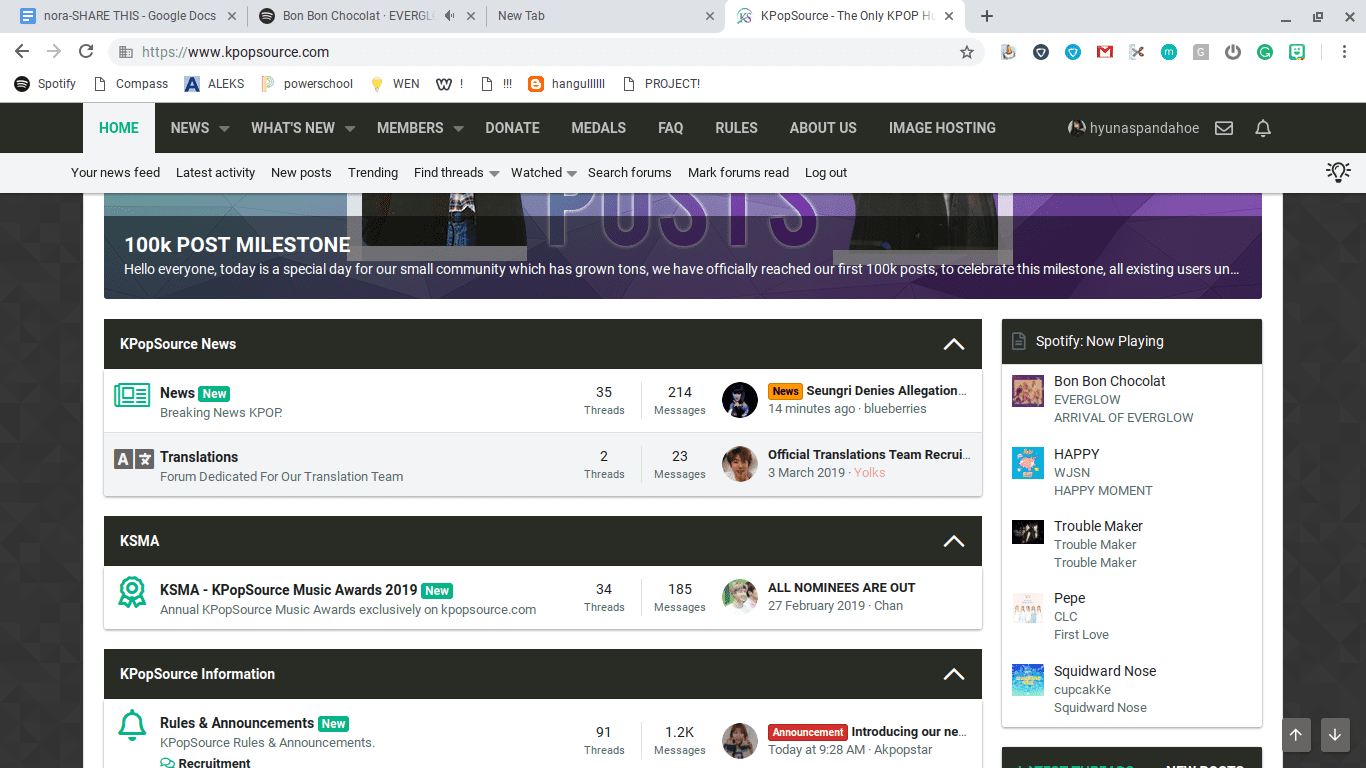The height and width of the screenshot is (768, 1366).
Task: Open the Grammarly extension icon
Action: tap(1265, 52)
